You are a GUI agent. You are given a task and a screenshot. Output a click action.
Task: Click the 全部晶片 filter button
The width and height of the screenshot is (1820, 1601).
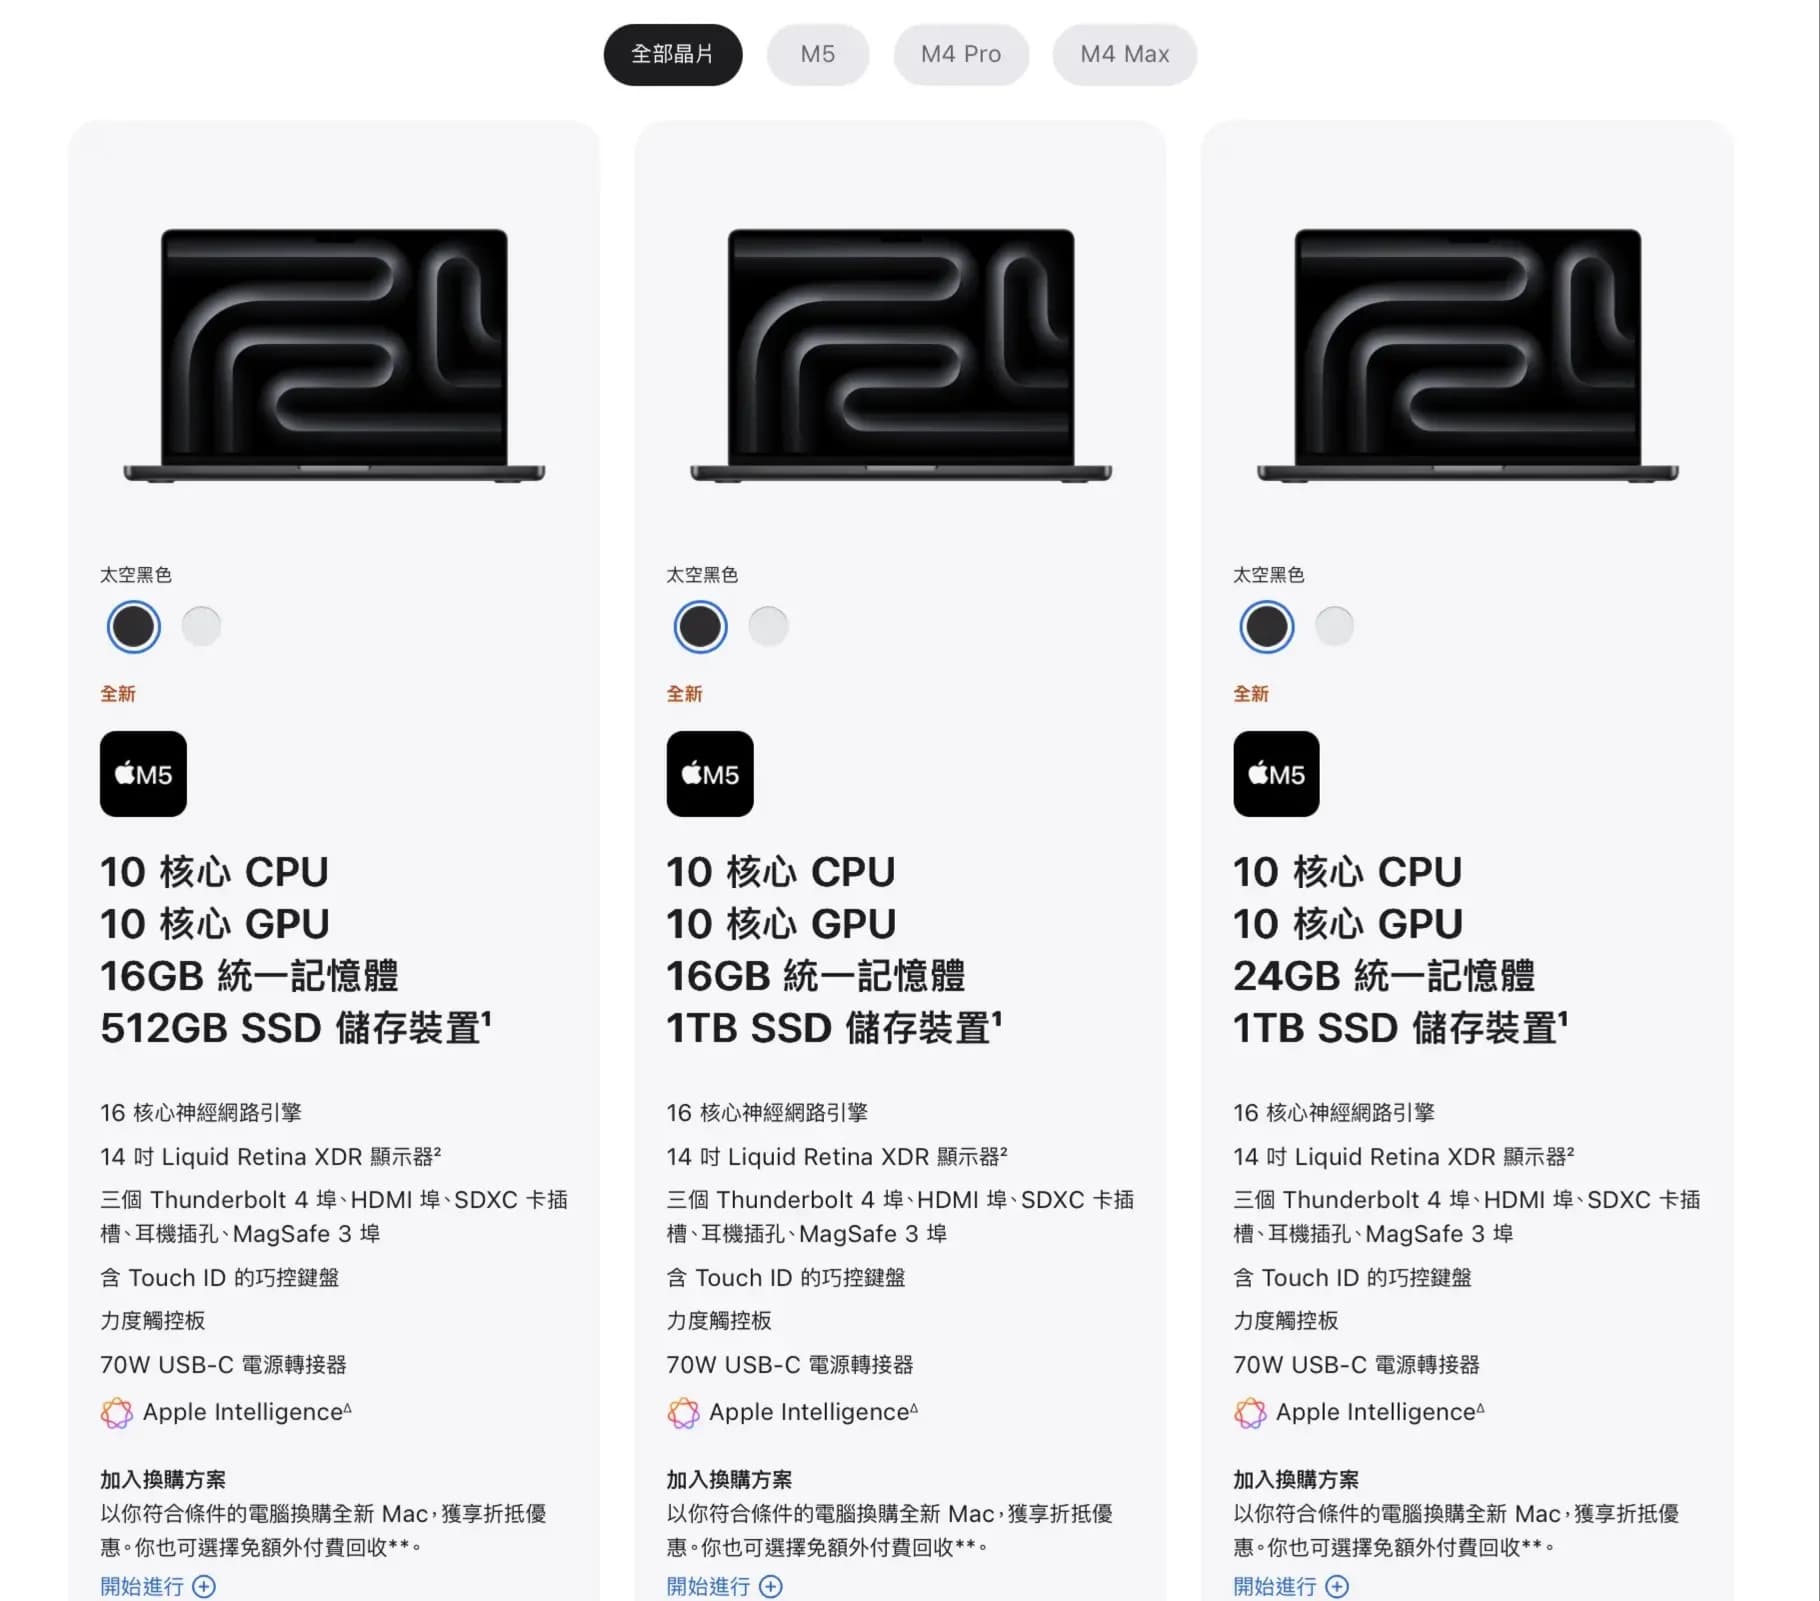672,55
